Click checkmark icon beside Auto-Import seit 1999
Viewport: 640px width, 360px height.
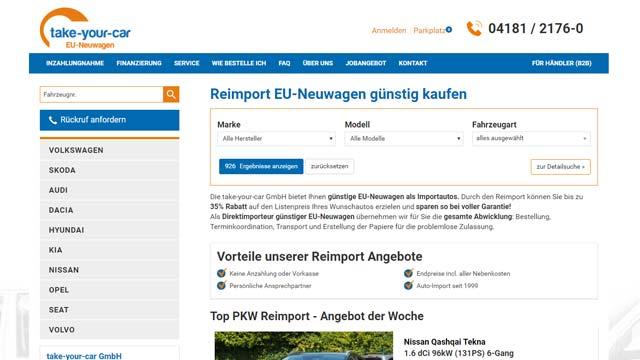[x=409, y=285]
